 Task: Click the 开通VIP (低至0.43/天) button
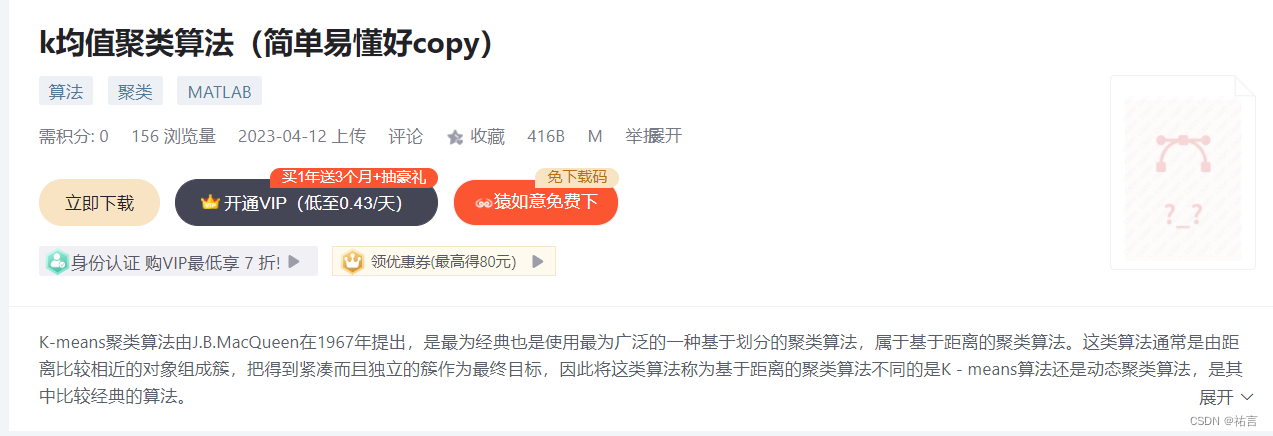(x=307, y=203)
